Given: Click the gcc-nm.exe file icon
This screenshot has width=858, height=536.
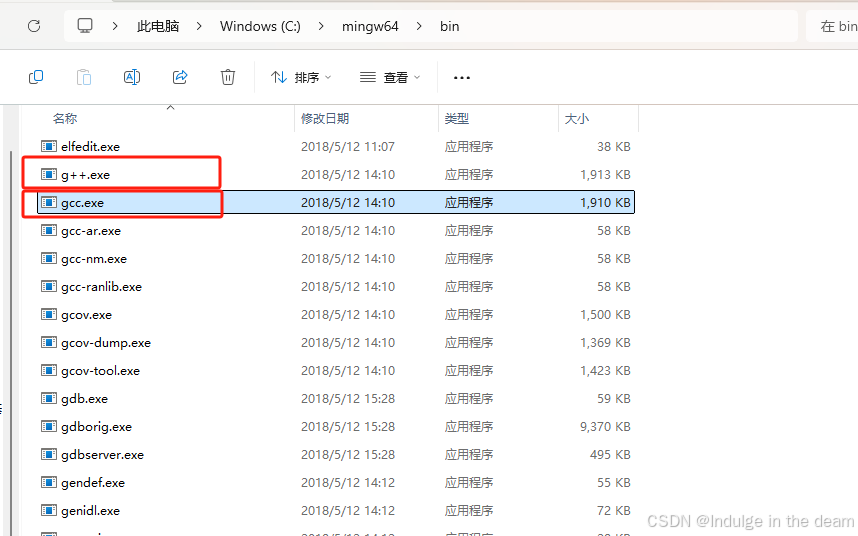Looking at the screenshot, I should point(49,258).
